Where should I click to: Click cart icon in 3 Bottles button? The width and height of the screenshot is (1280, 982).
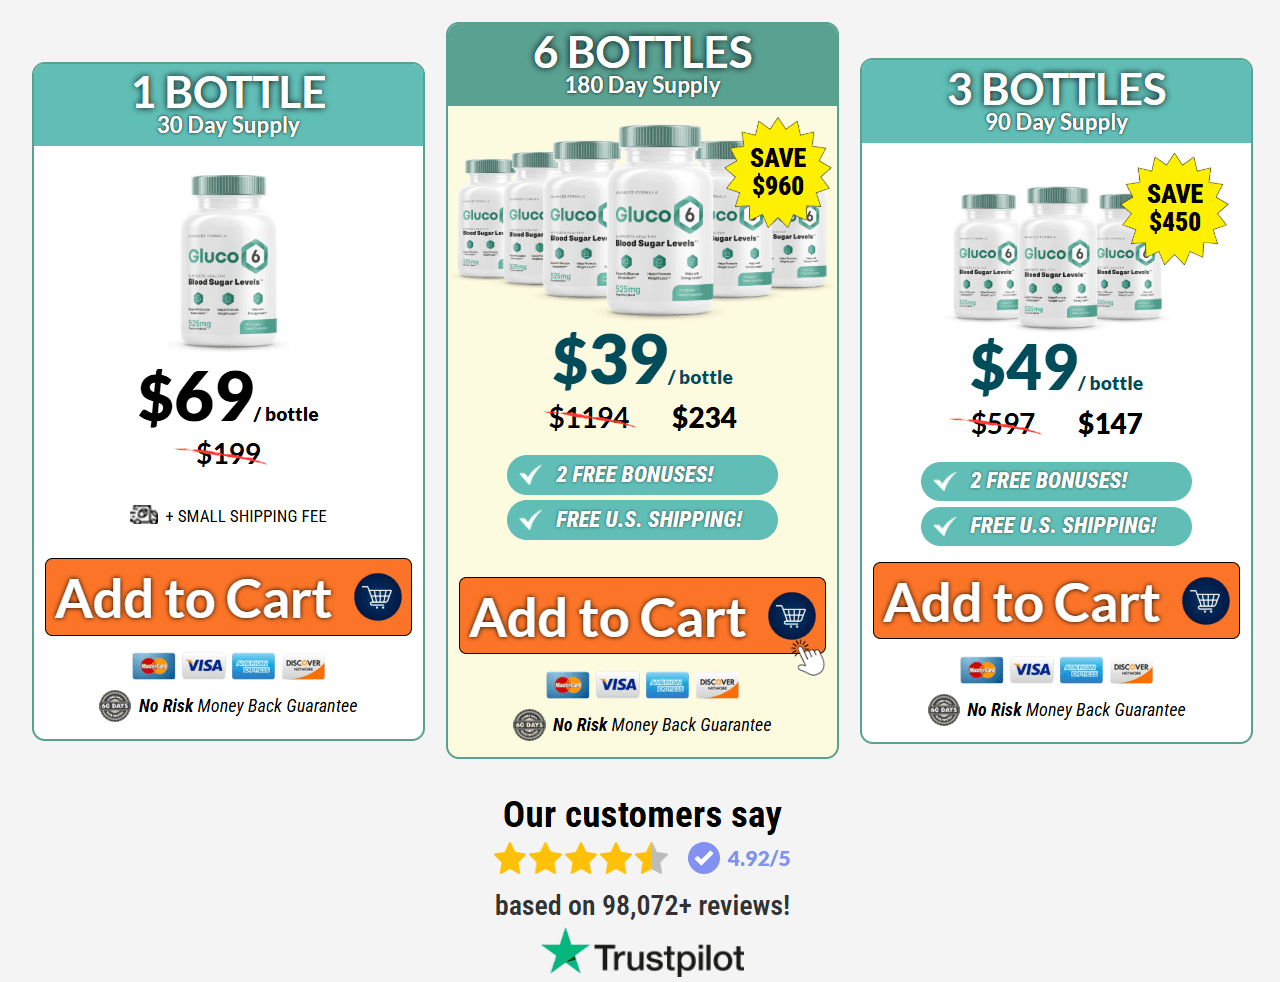(1206, 601)
